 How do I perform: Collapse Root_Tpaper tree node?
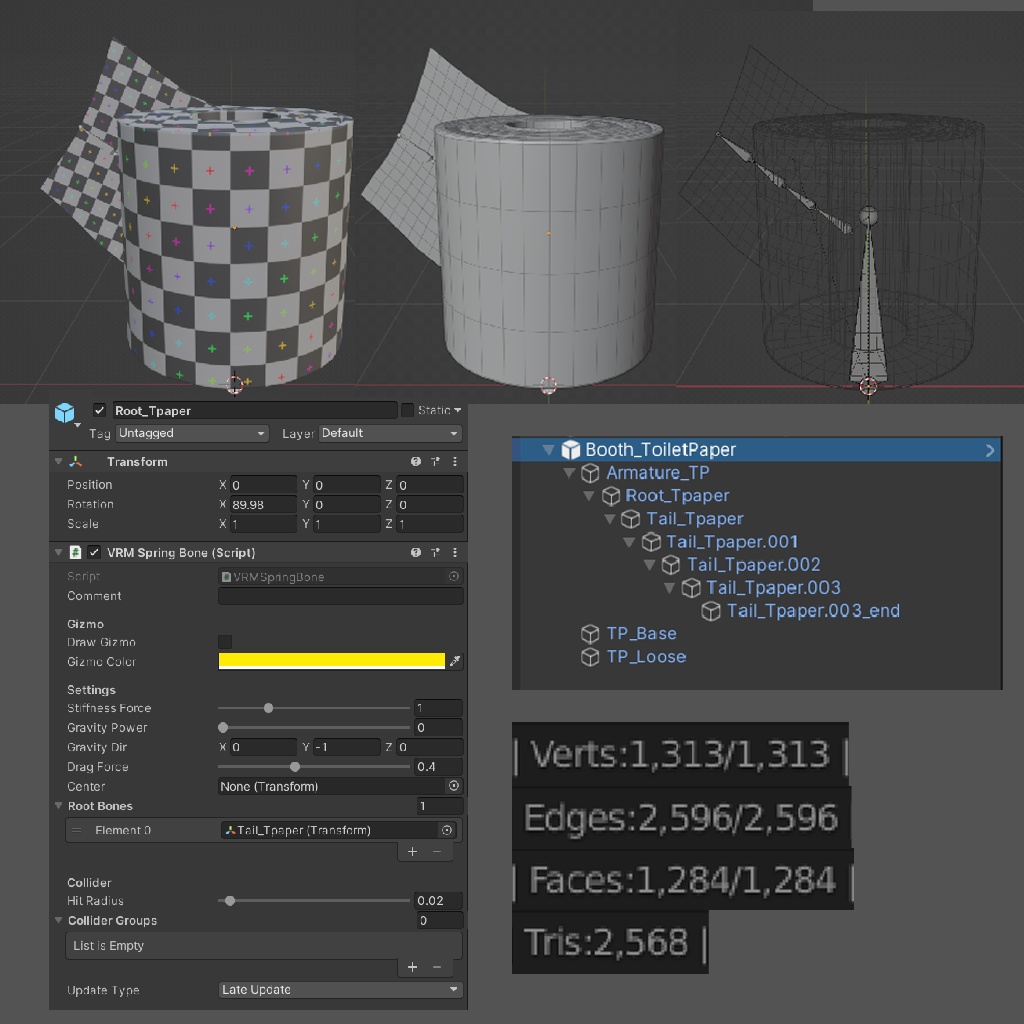(x=589, y=496)
